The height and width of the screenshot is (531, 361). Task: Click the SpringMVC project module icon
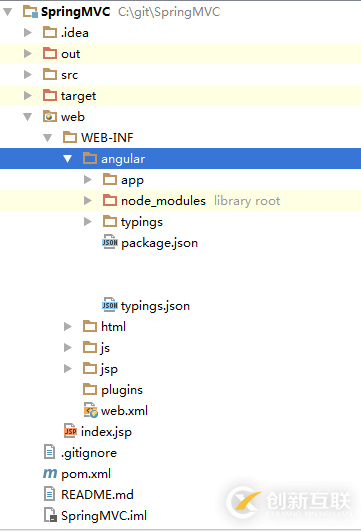(30, 12)
